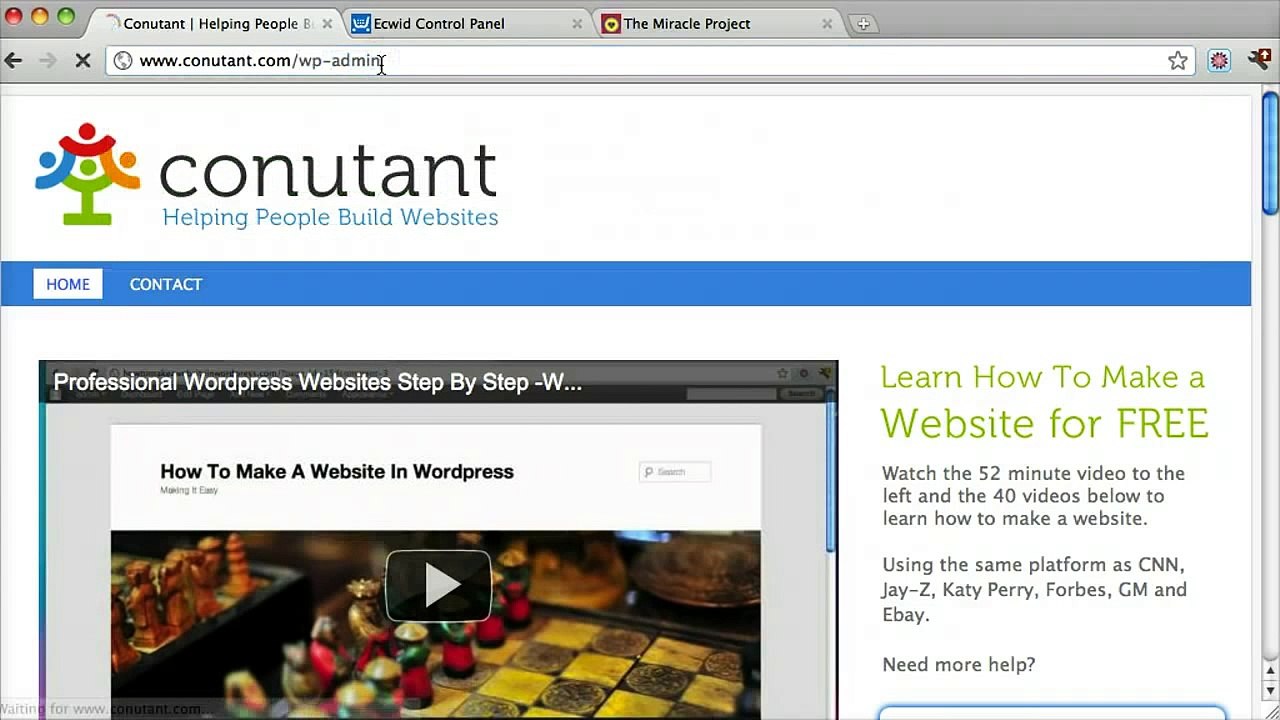Select the Conutant Helping People tab
Image resolution: width=1280 pixels, height=720 pixels.
point(214,24)
